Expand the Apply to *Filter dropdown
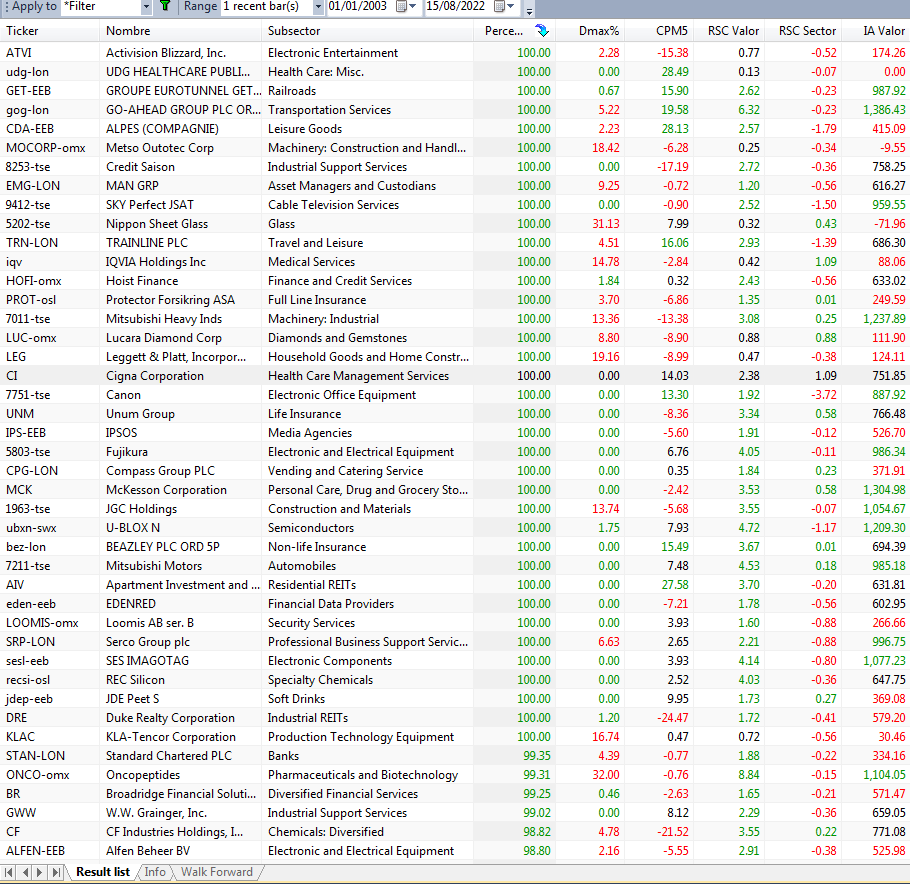 [x=146, y=6]
